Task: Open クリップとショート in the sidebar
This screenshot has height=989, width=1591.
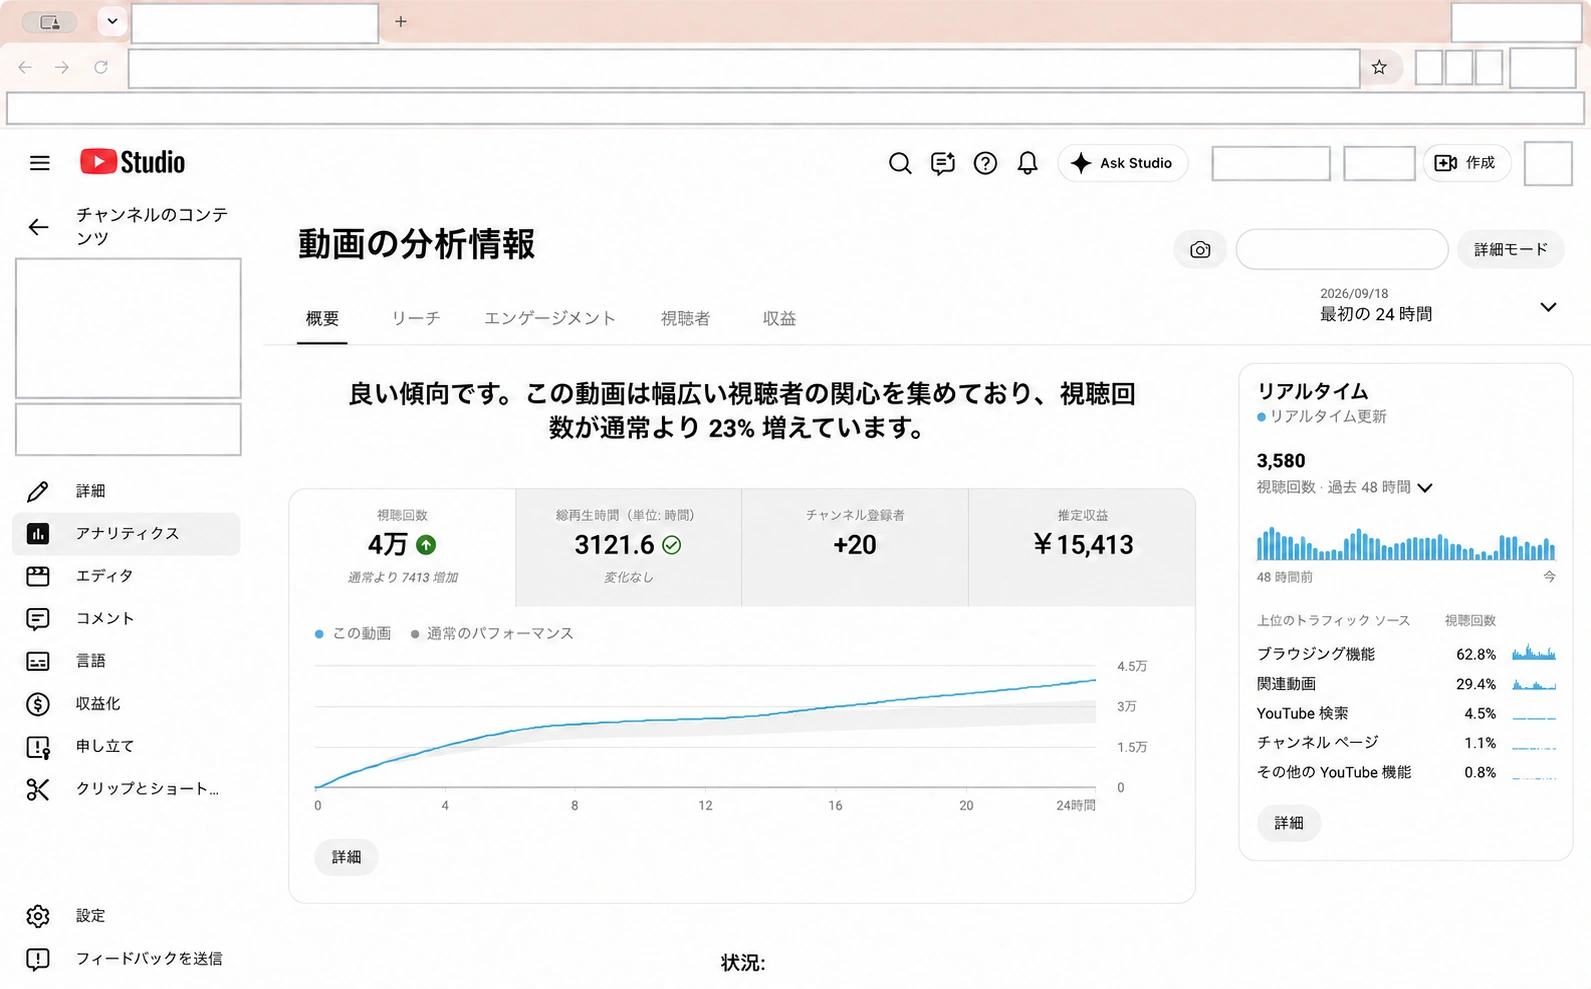Action: coord(127,789)
